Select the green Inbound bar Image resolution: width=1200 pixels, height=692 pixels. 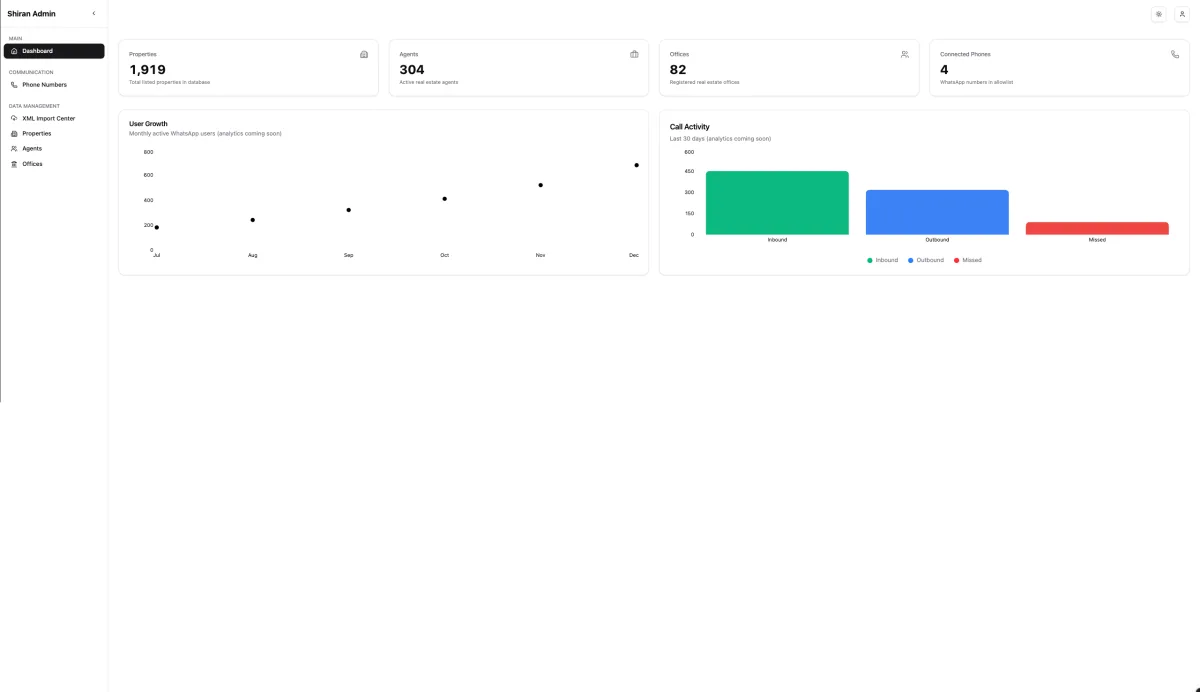pos(777,203)
